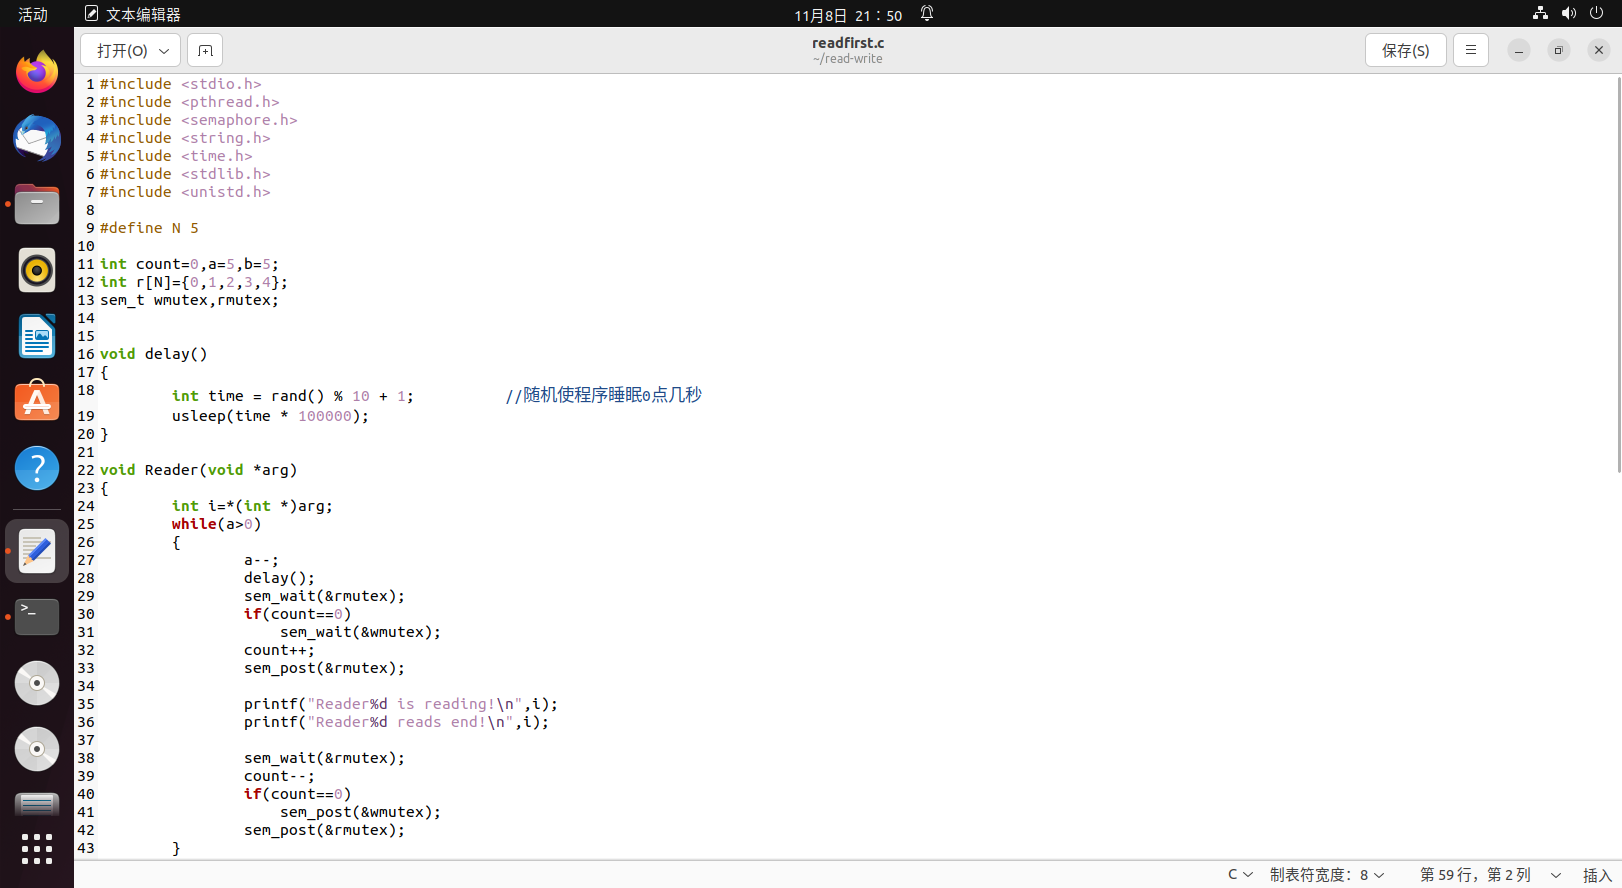Click the #include <semaphore.h> line

pos(198,120)
